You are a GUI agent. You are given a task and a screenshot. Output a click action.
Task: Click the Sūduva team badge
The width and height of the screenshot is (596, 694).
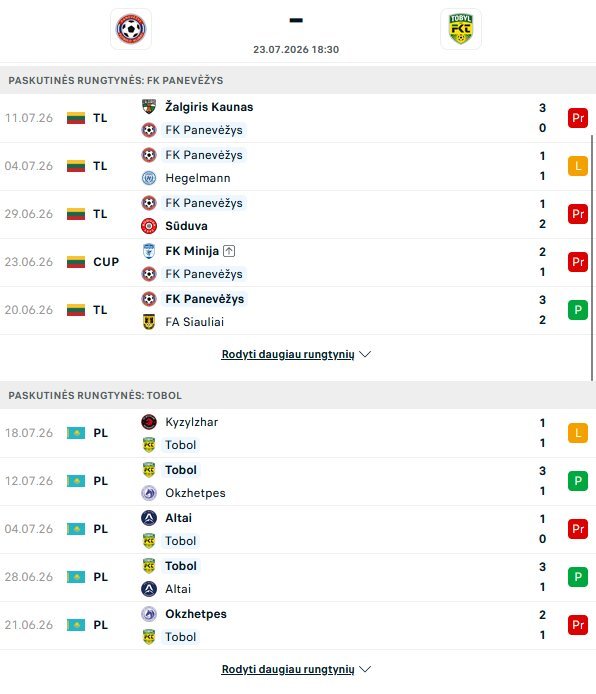tap(149, 226)
